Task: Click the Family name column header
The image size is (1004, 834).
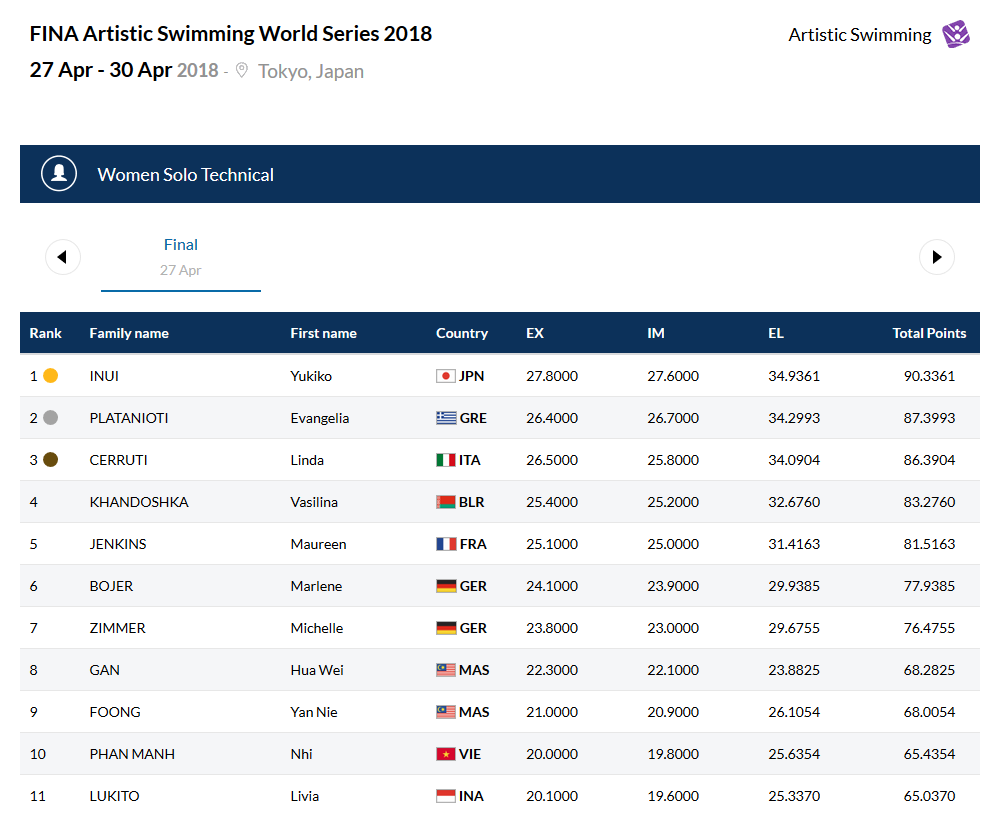Action: click(x=129, y=333)
